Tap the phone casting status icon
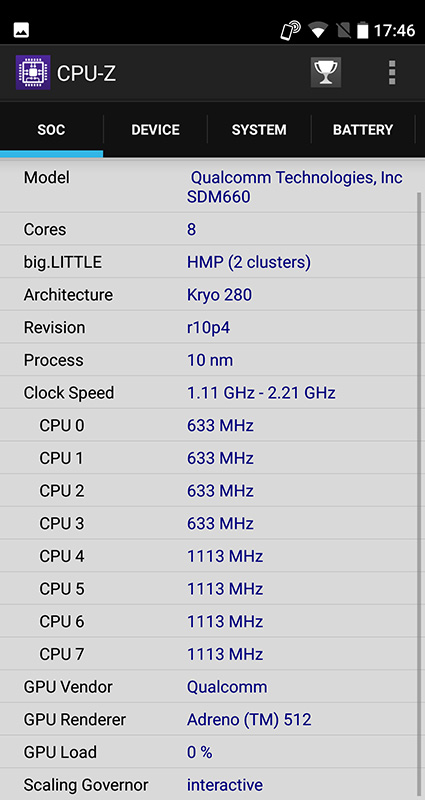This screenshot has height=800, width=425. (x=291, y=30)
